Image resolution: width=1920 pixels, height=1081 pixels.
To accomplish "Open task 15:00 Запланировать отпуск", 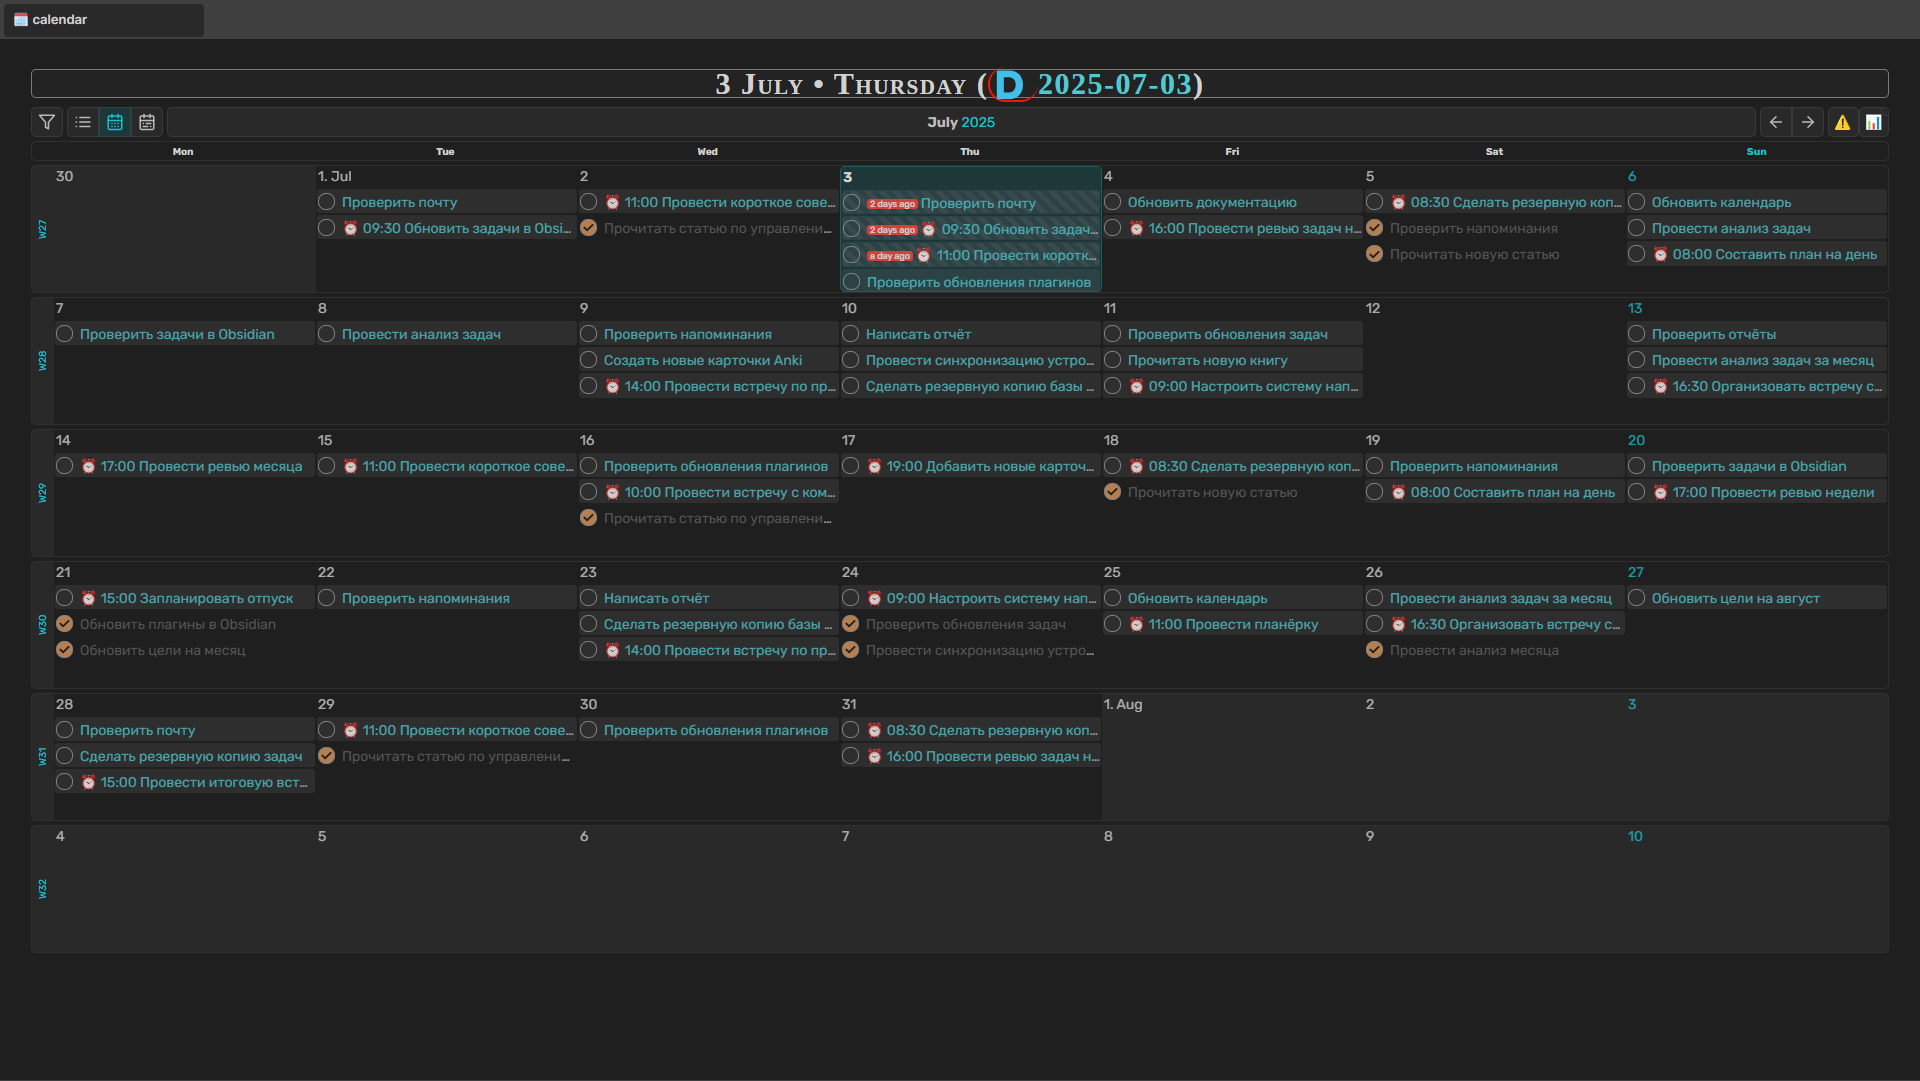I will point(196,598).
